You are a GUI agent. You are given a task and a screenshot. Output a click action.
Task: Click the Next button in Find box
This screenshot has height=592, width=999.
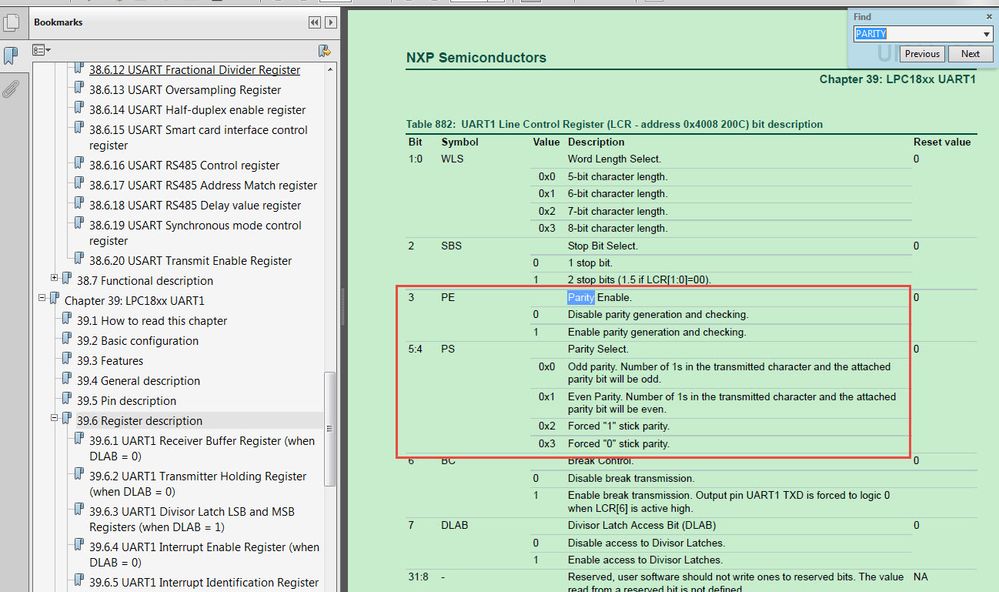970,54
